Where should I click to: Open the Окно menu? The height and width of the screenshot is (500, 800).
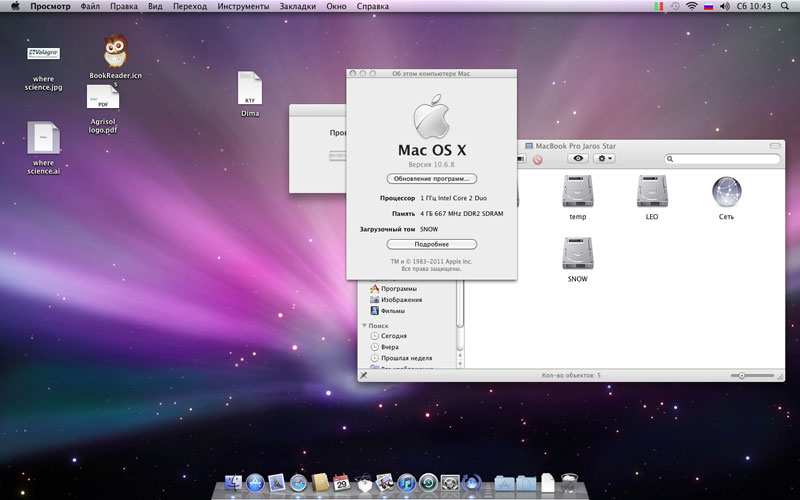click(336, 6)
